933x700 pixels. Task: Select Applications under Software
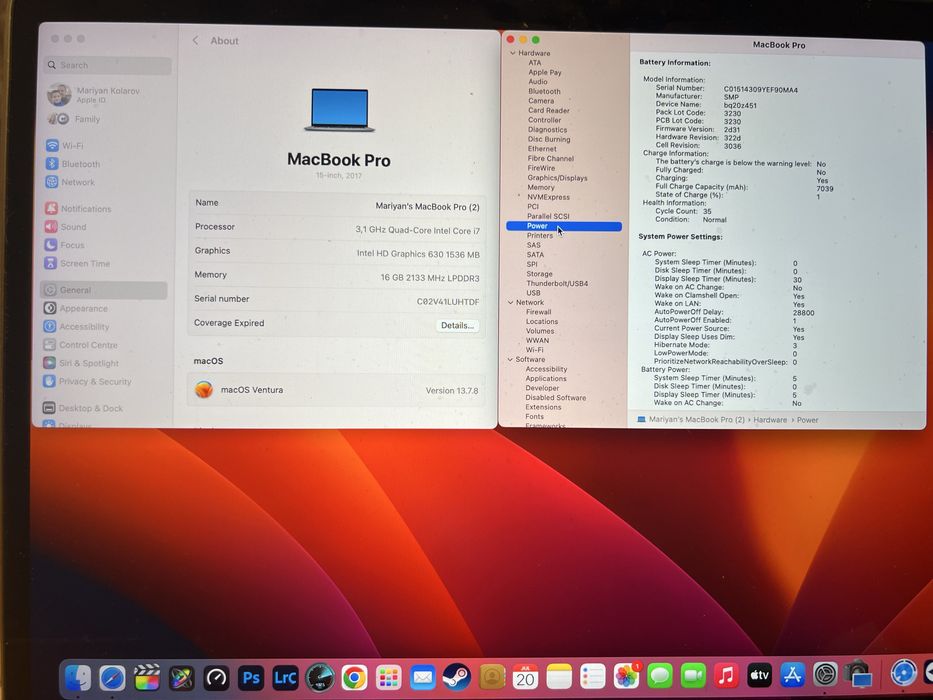pyautogui.click(x=546, y=379)
